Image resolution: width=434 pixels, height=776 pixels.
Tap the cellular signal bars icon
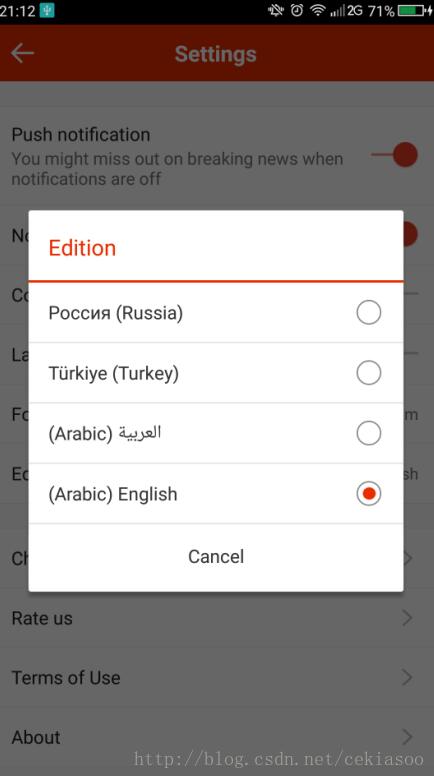338,10
